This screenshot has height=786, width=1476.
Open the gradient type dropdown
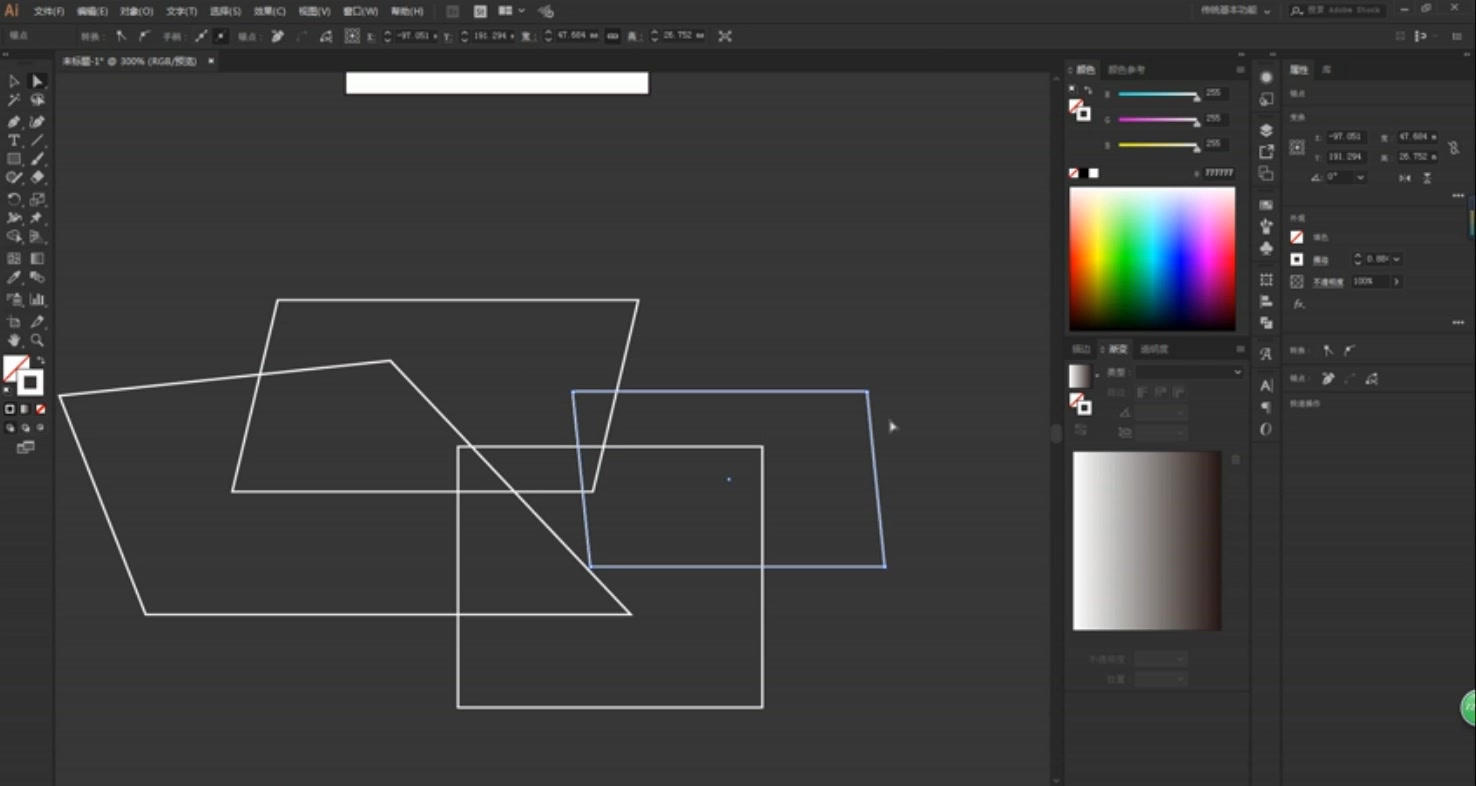click(1189, 372)
